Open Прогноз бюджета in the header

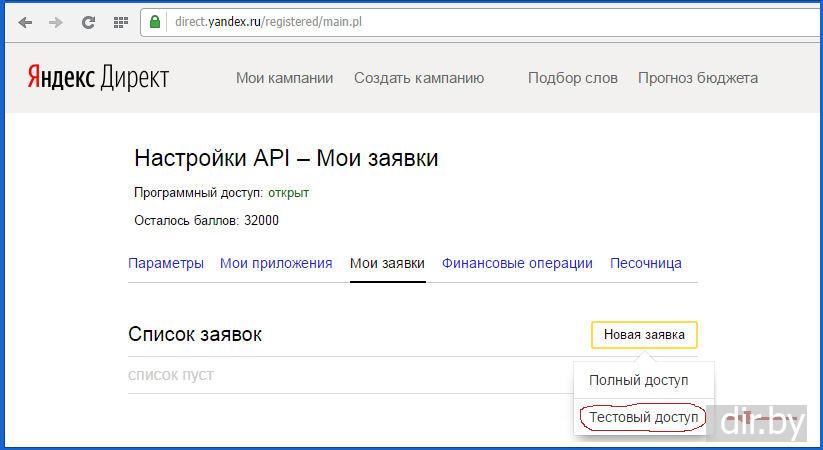[x=697, y=78]
